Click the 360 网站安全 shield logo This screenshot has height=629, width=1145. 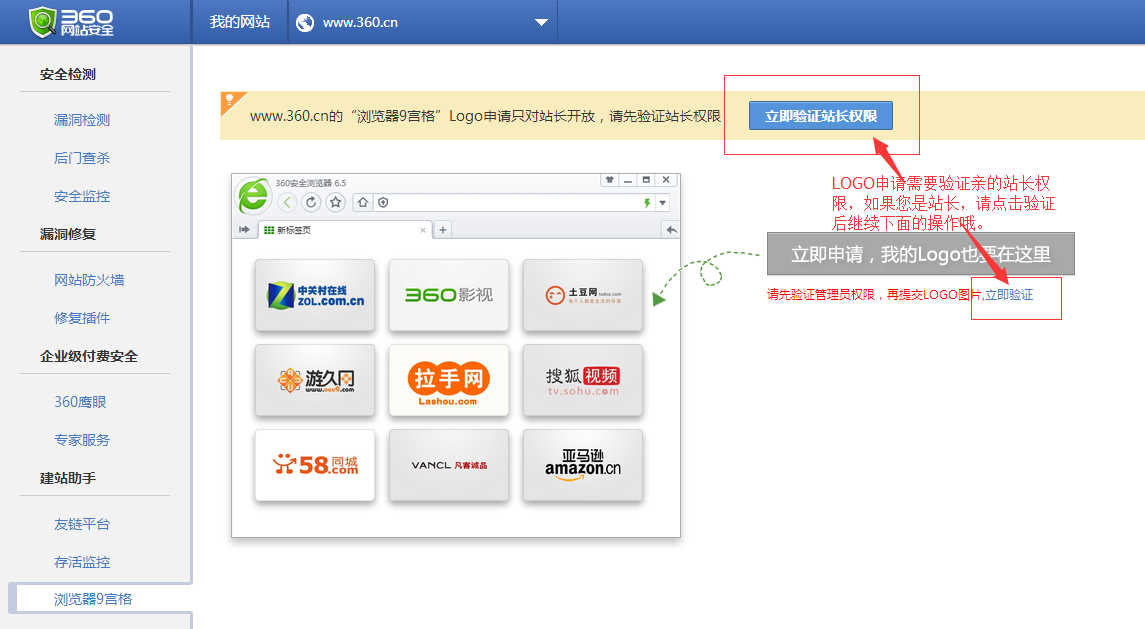[x=71, y=22]
